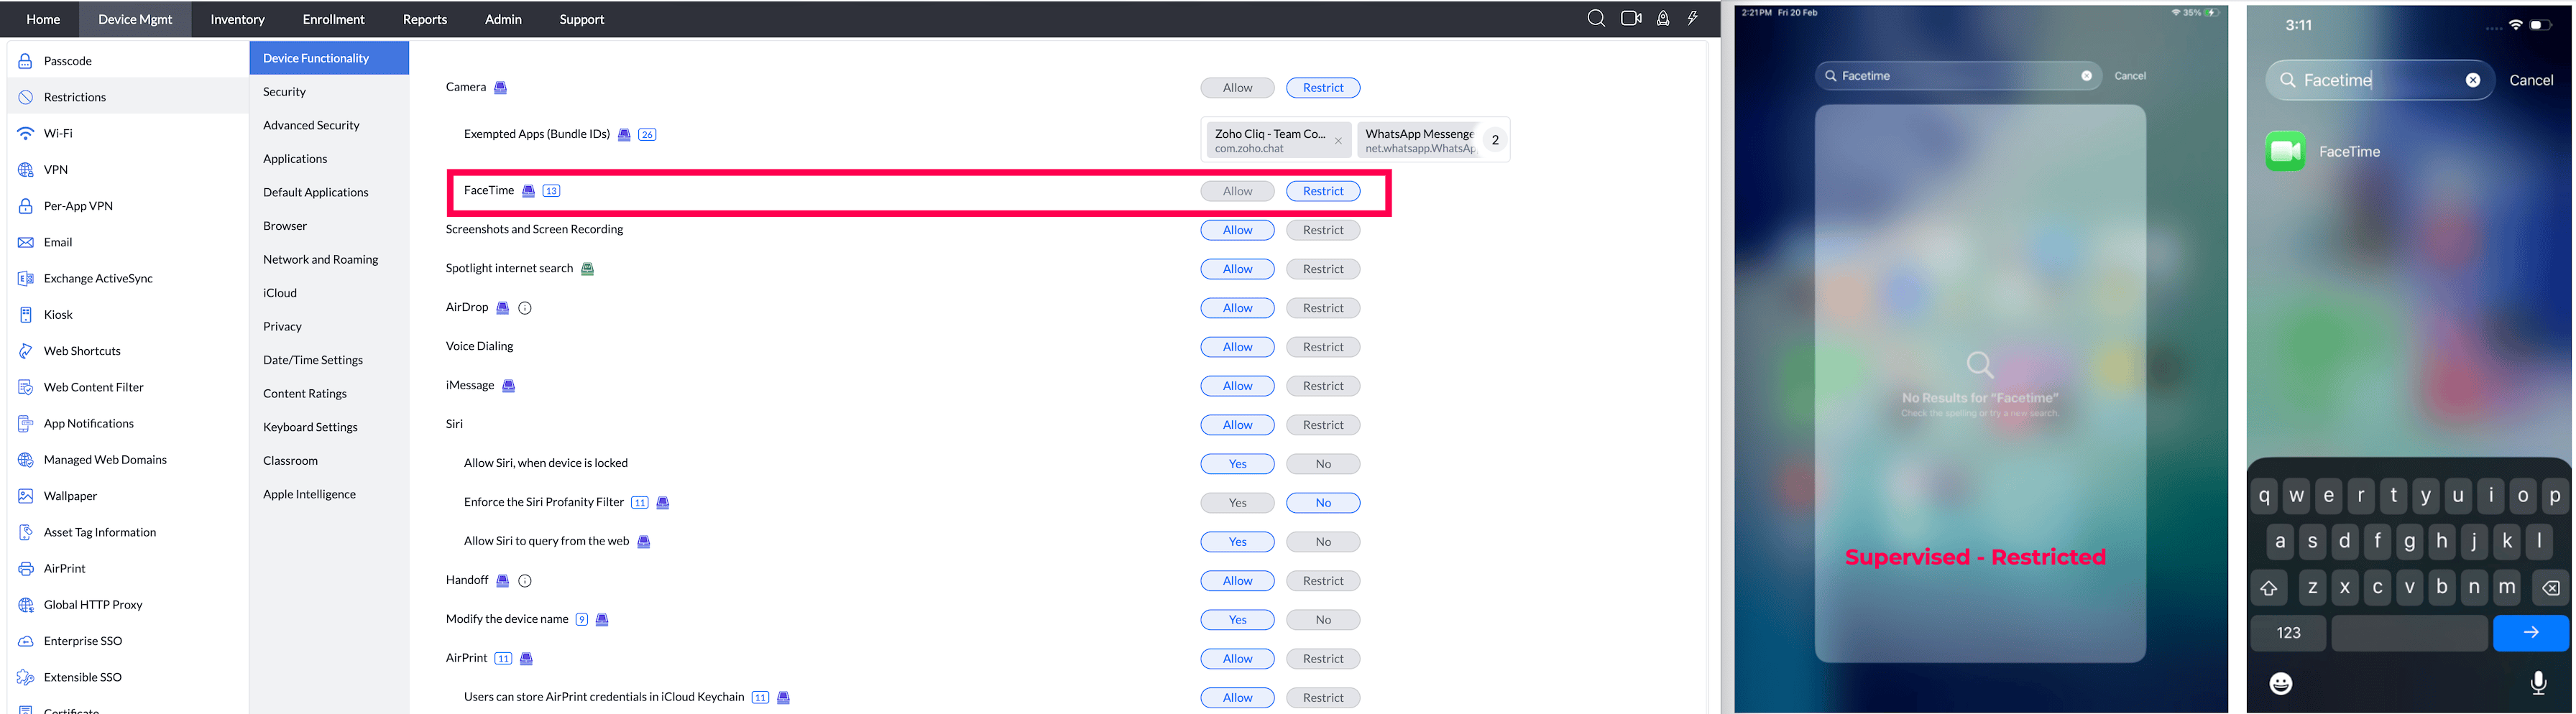Click the iPad Facetime search field
2576x714 pixels.
[1958, 76]
